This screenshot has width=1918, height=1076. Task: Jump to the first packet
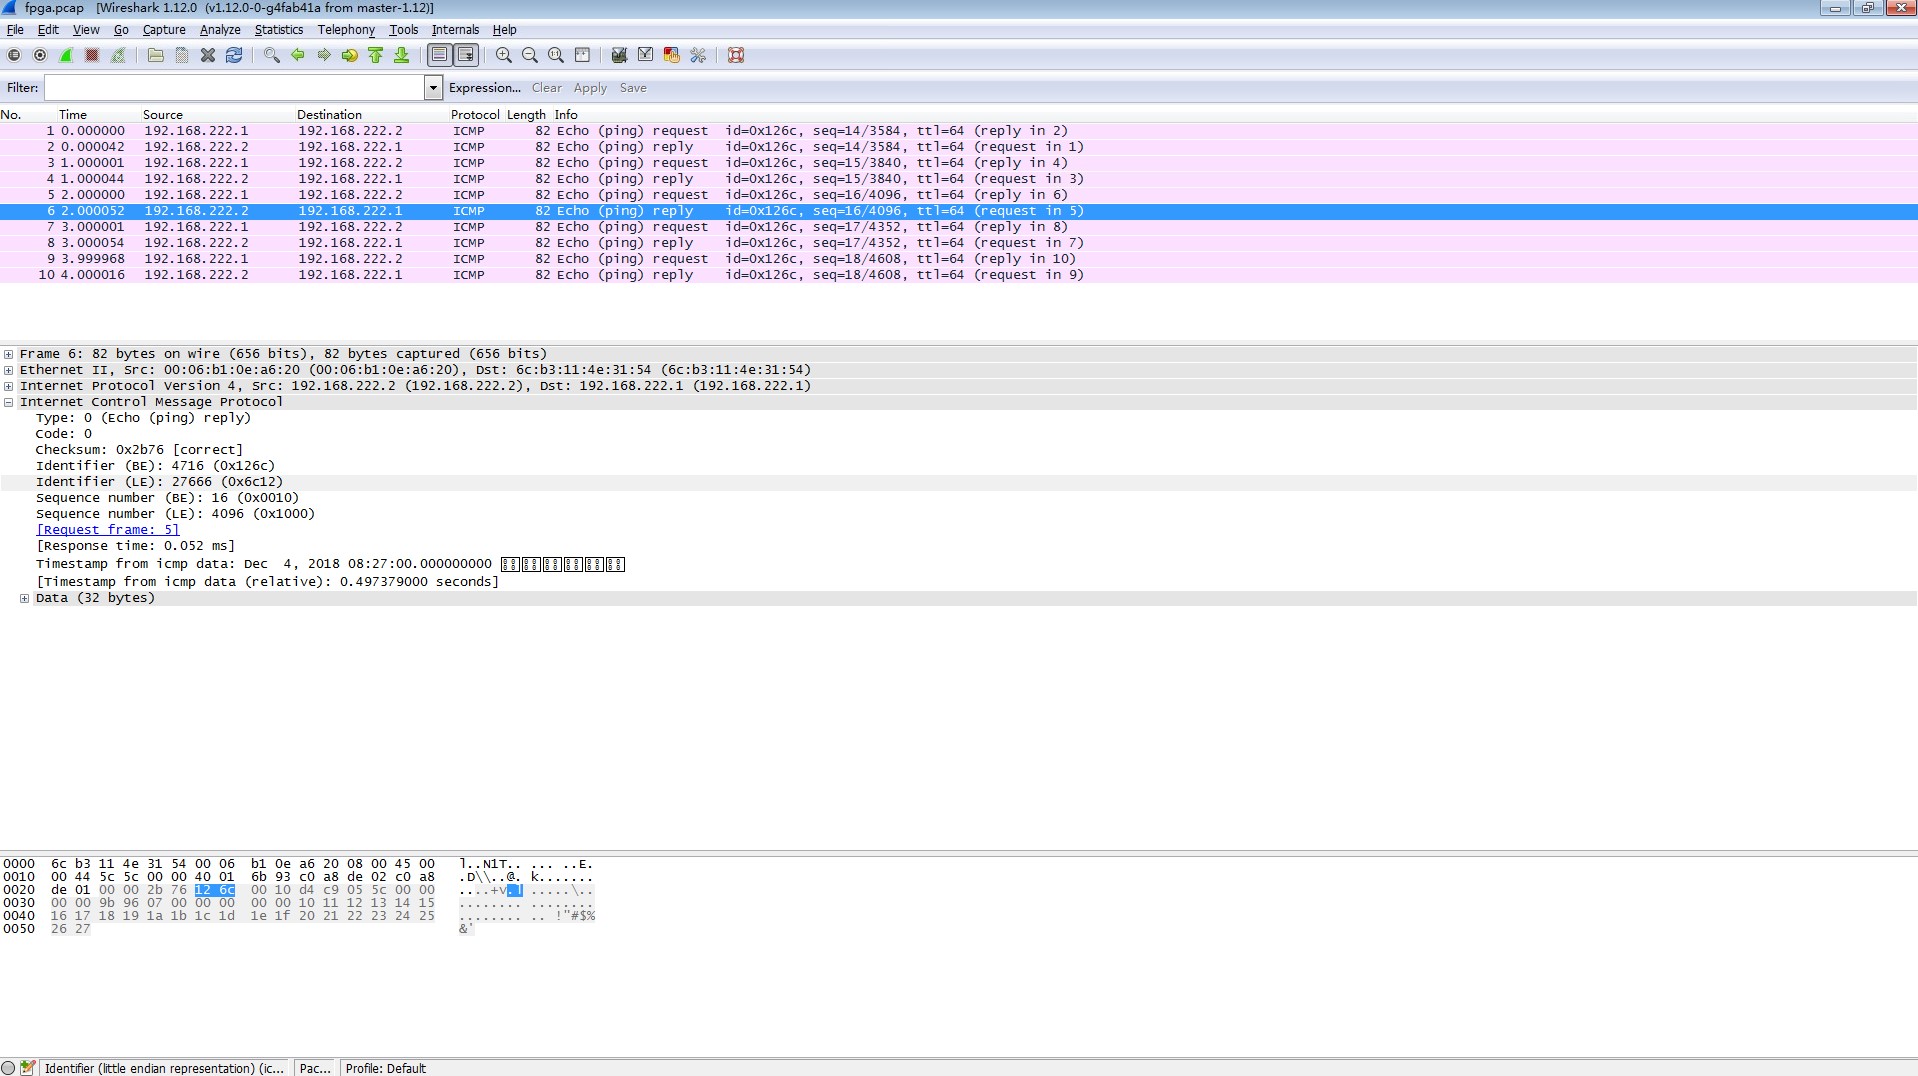(x=376, y=55)
